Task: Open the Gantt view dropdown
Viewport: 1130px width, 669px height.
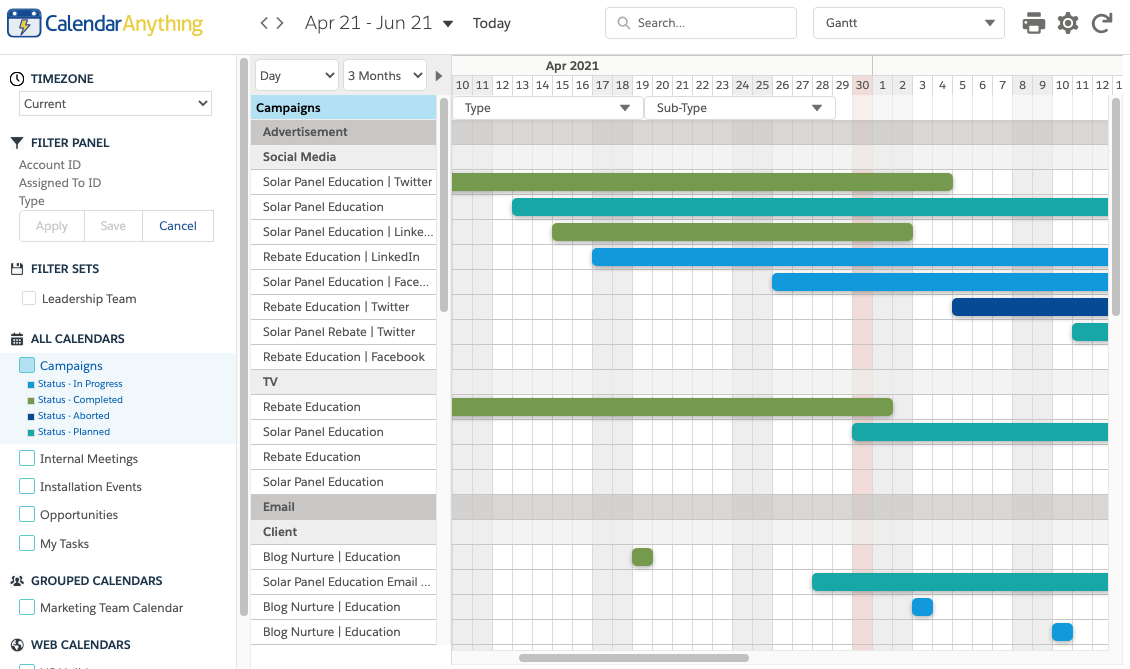Action: pyautogui.click(x=908, y=23)
